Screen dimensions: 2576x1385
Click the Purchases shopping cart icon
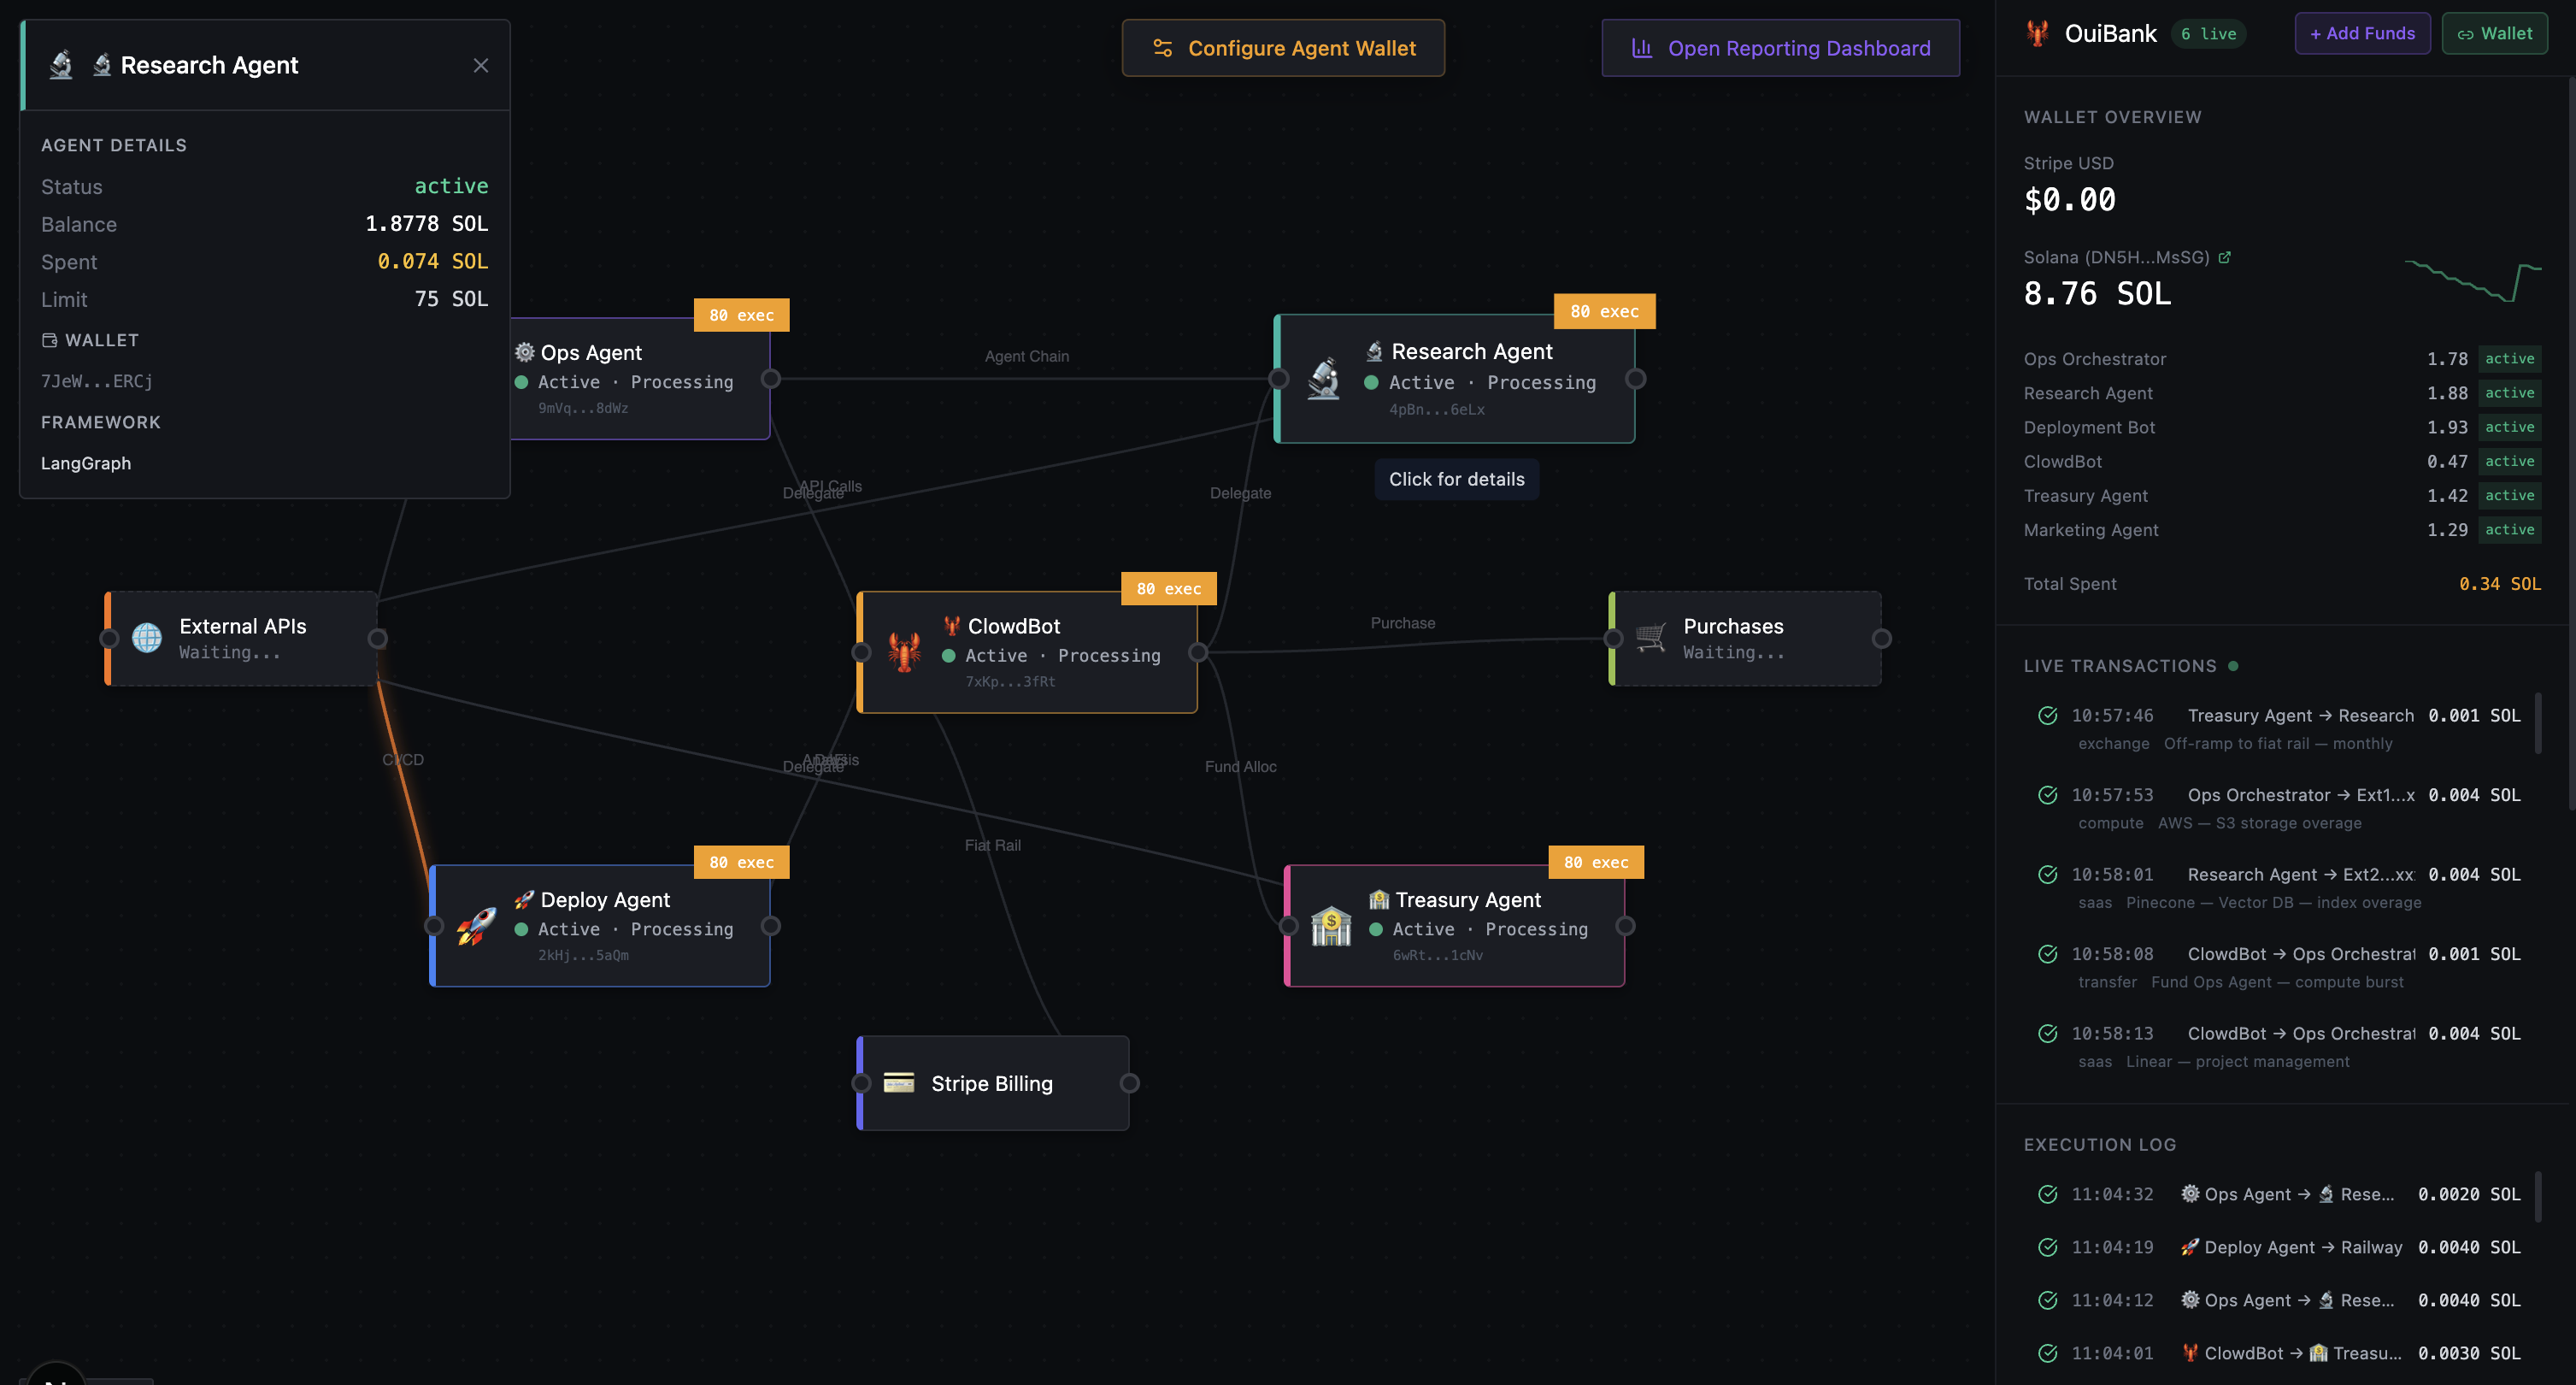(x=1650, y=637)
